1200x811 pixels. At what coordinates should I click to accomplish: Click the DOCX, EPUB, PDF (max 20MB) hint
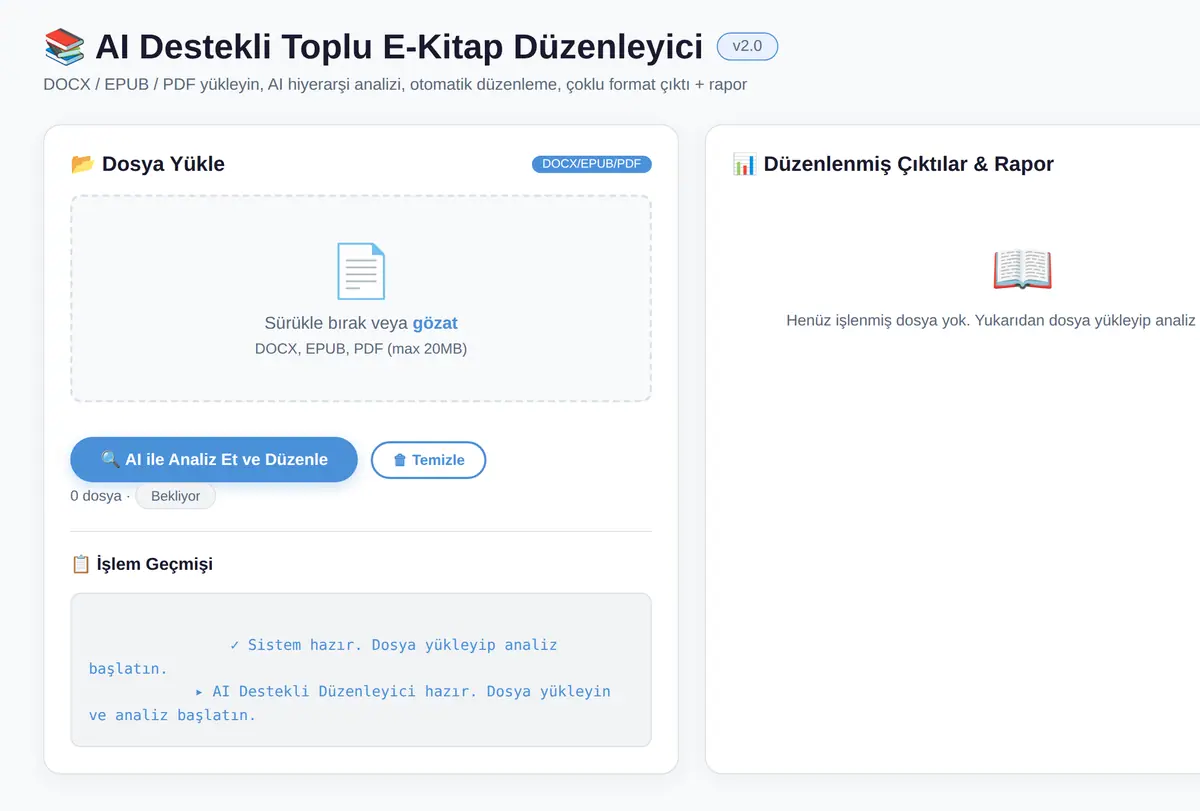(x=361, y=349)
